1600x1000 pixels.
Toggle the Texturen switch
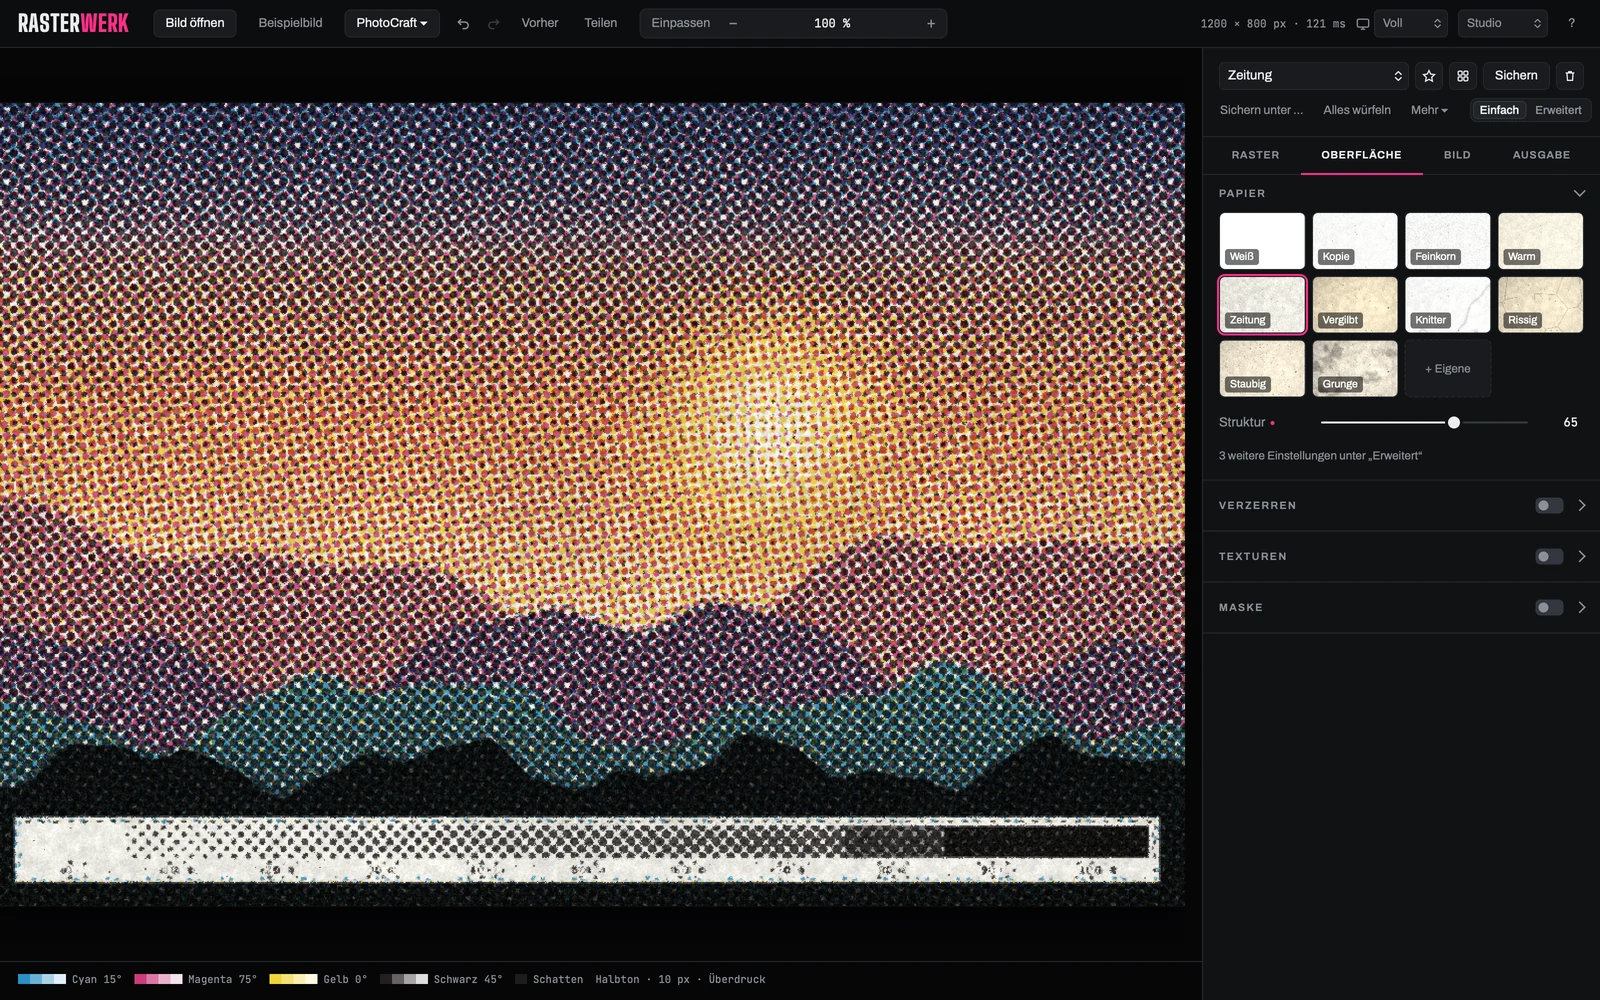tap(1549, 557)
